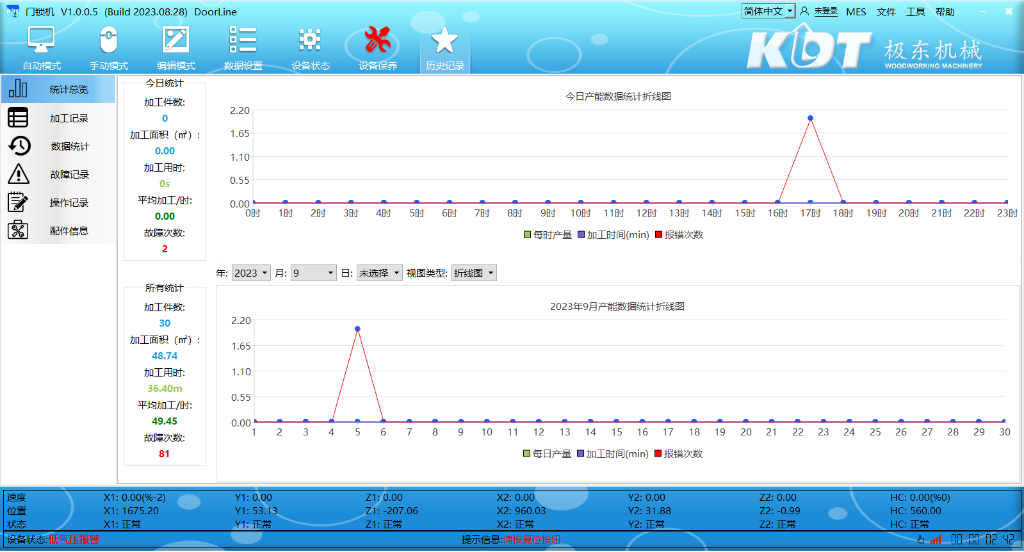Viewport: 1024px width, 552px height.
Task: Expand the year dropdown showing 2023
Action: 251,273
